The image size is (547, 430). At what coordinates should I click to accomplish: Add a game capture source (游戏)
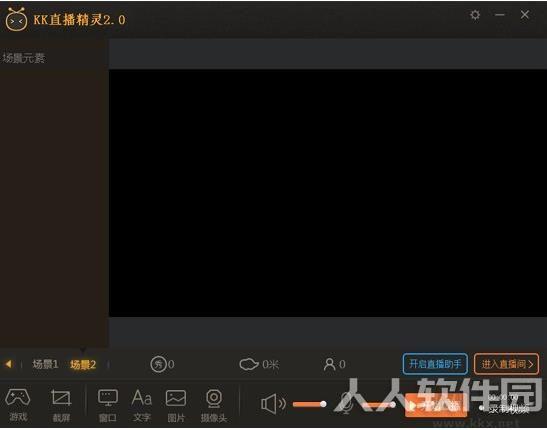[18, 405]
